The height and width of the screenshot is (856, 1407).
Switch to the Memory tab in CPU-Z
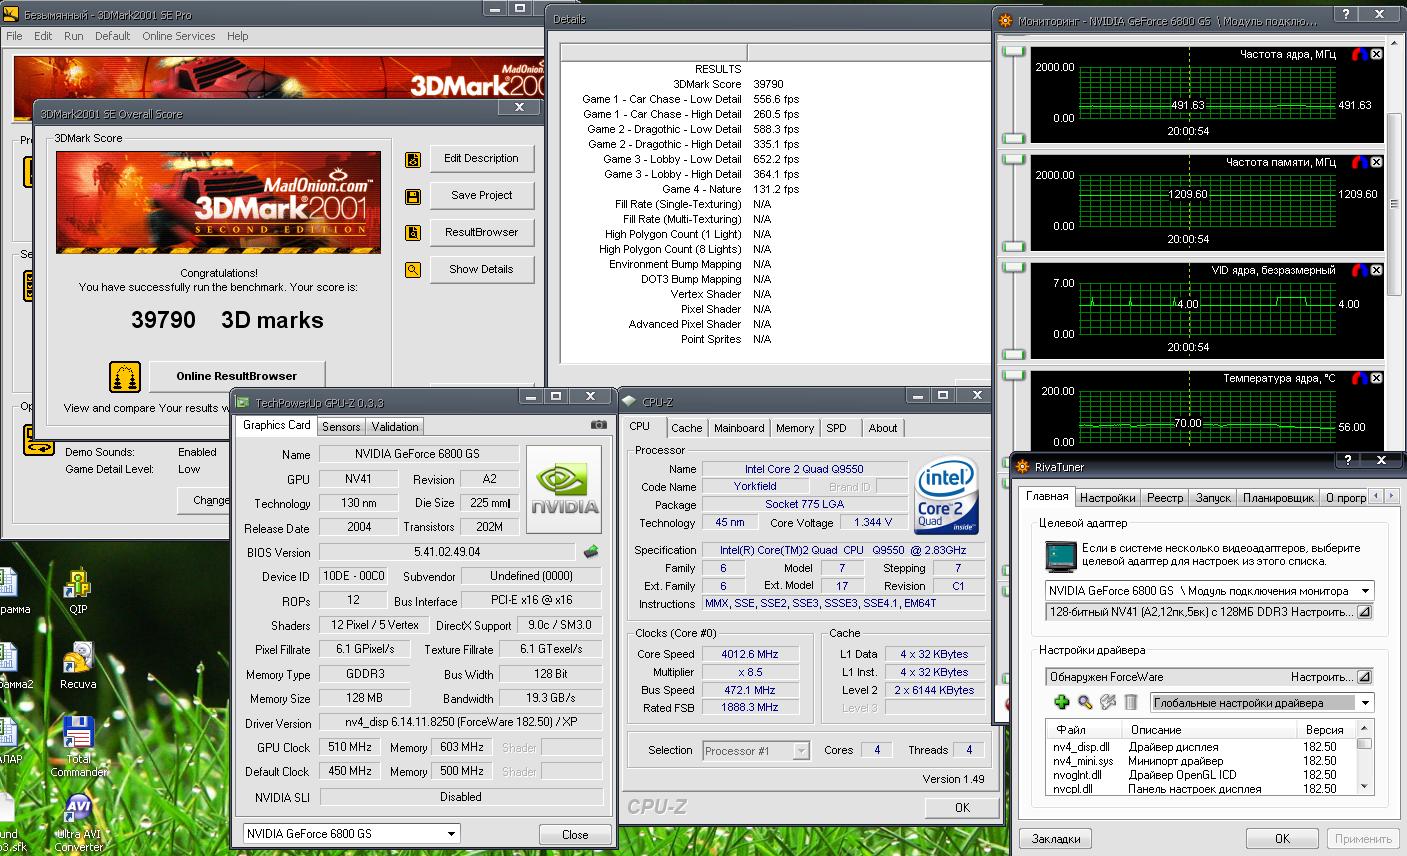pyautogui.click(x=795, y=428)
